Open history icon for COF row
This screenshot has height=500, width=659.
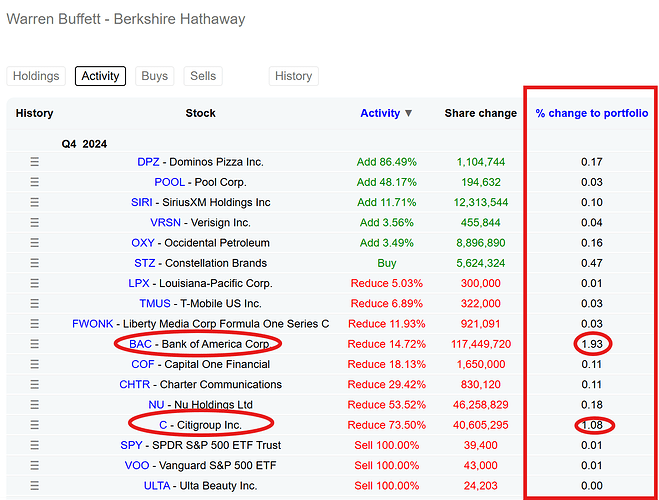click(x=34, y=364)
